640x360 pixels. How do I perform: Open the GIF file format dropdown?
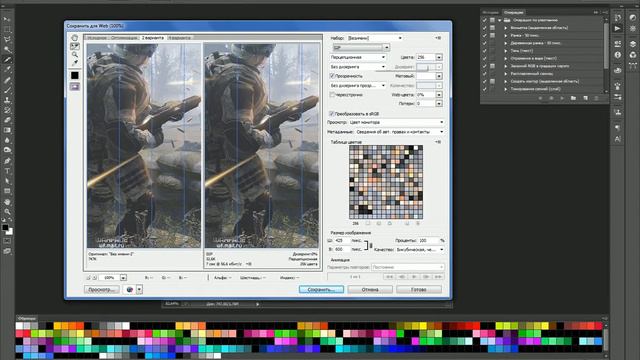tap(361, 48)
